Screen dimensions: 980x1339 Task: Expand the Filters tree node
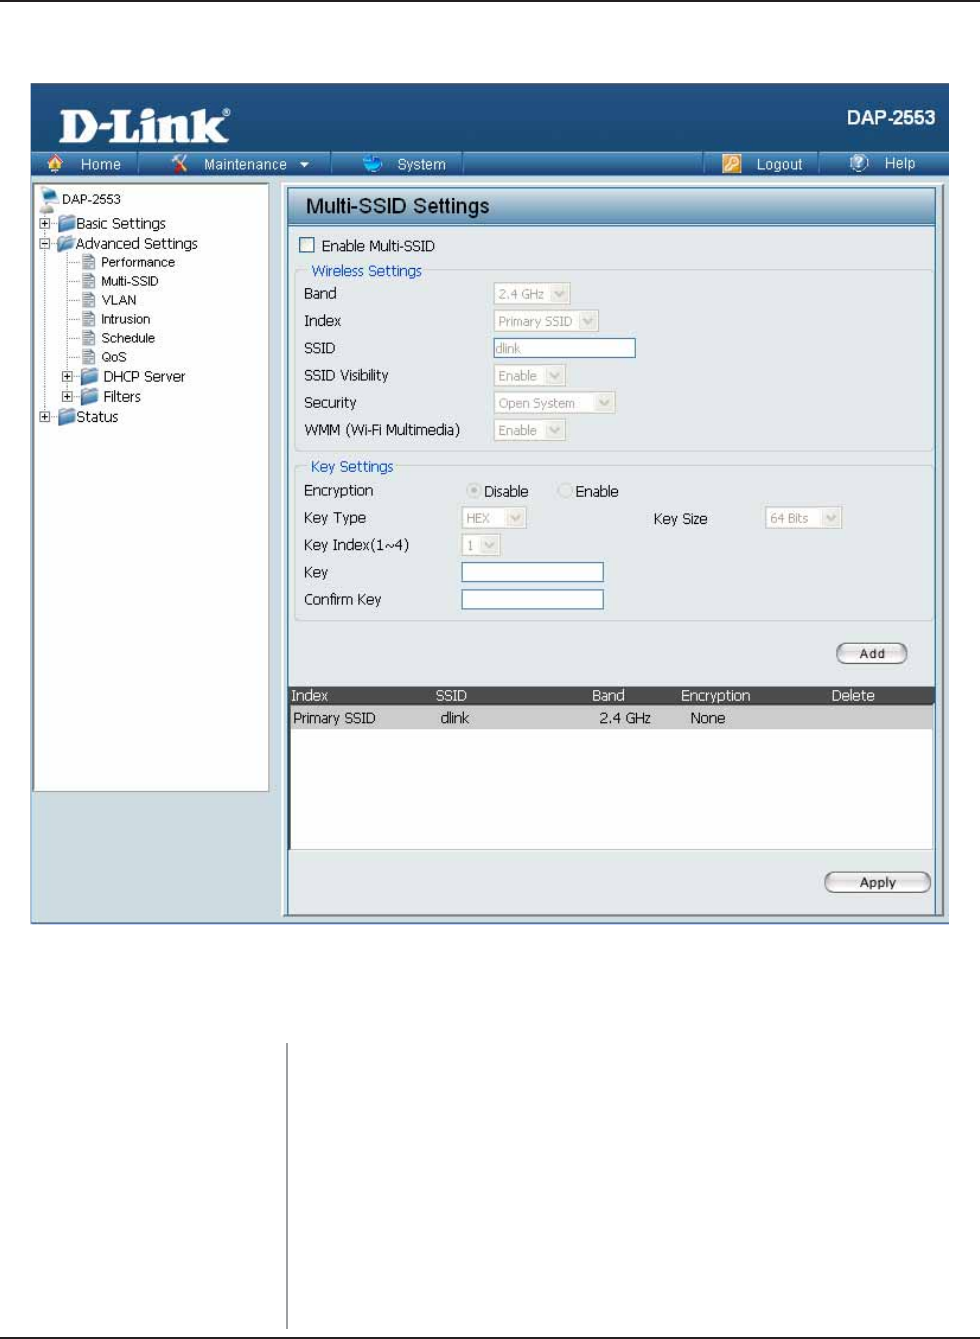[x=67, y=397]
